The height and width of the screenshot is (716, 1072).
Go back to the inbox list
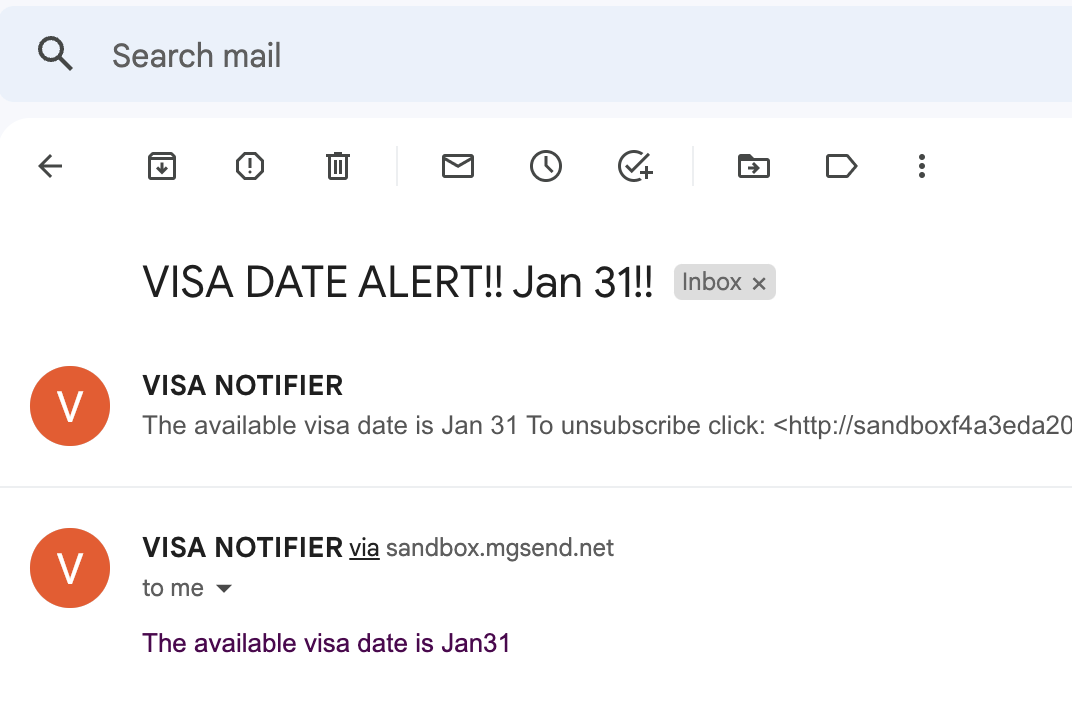[50, 166]
